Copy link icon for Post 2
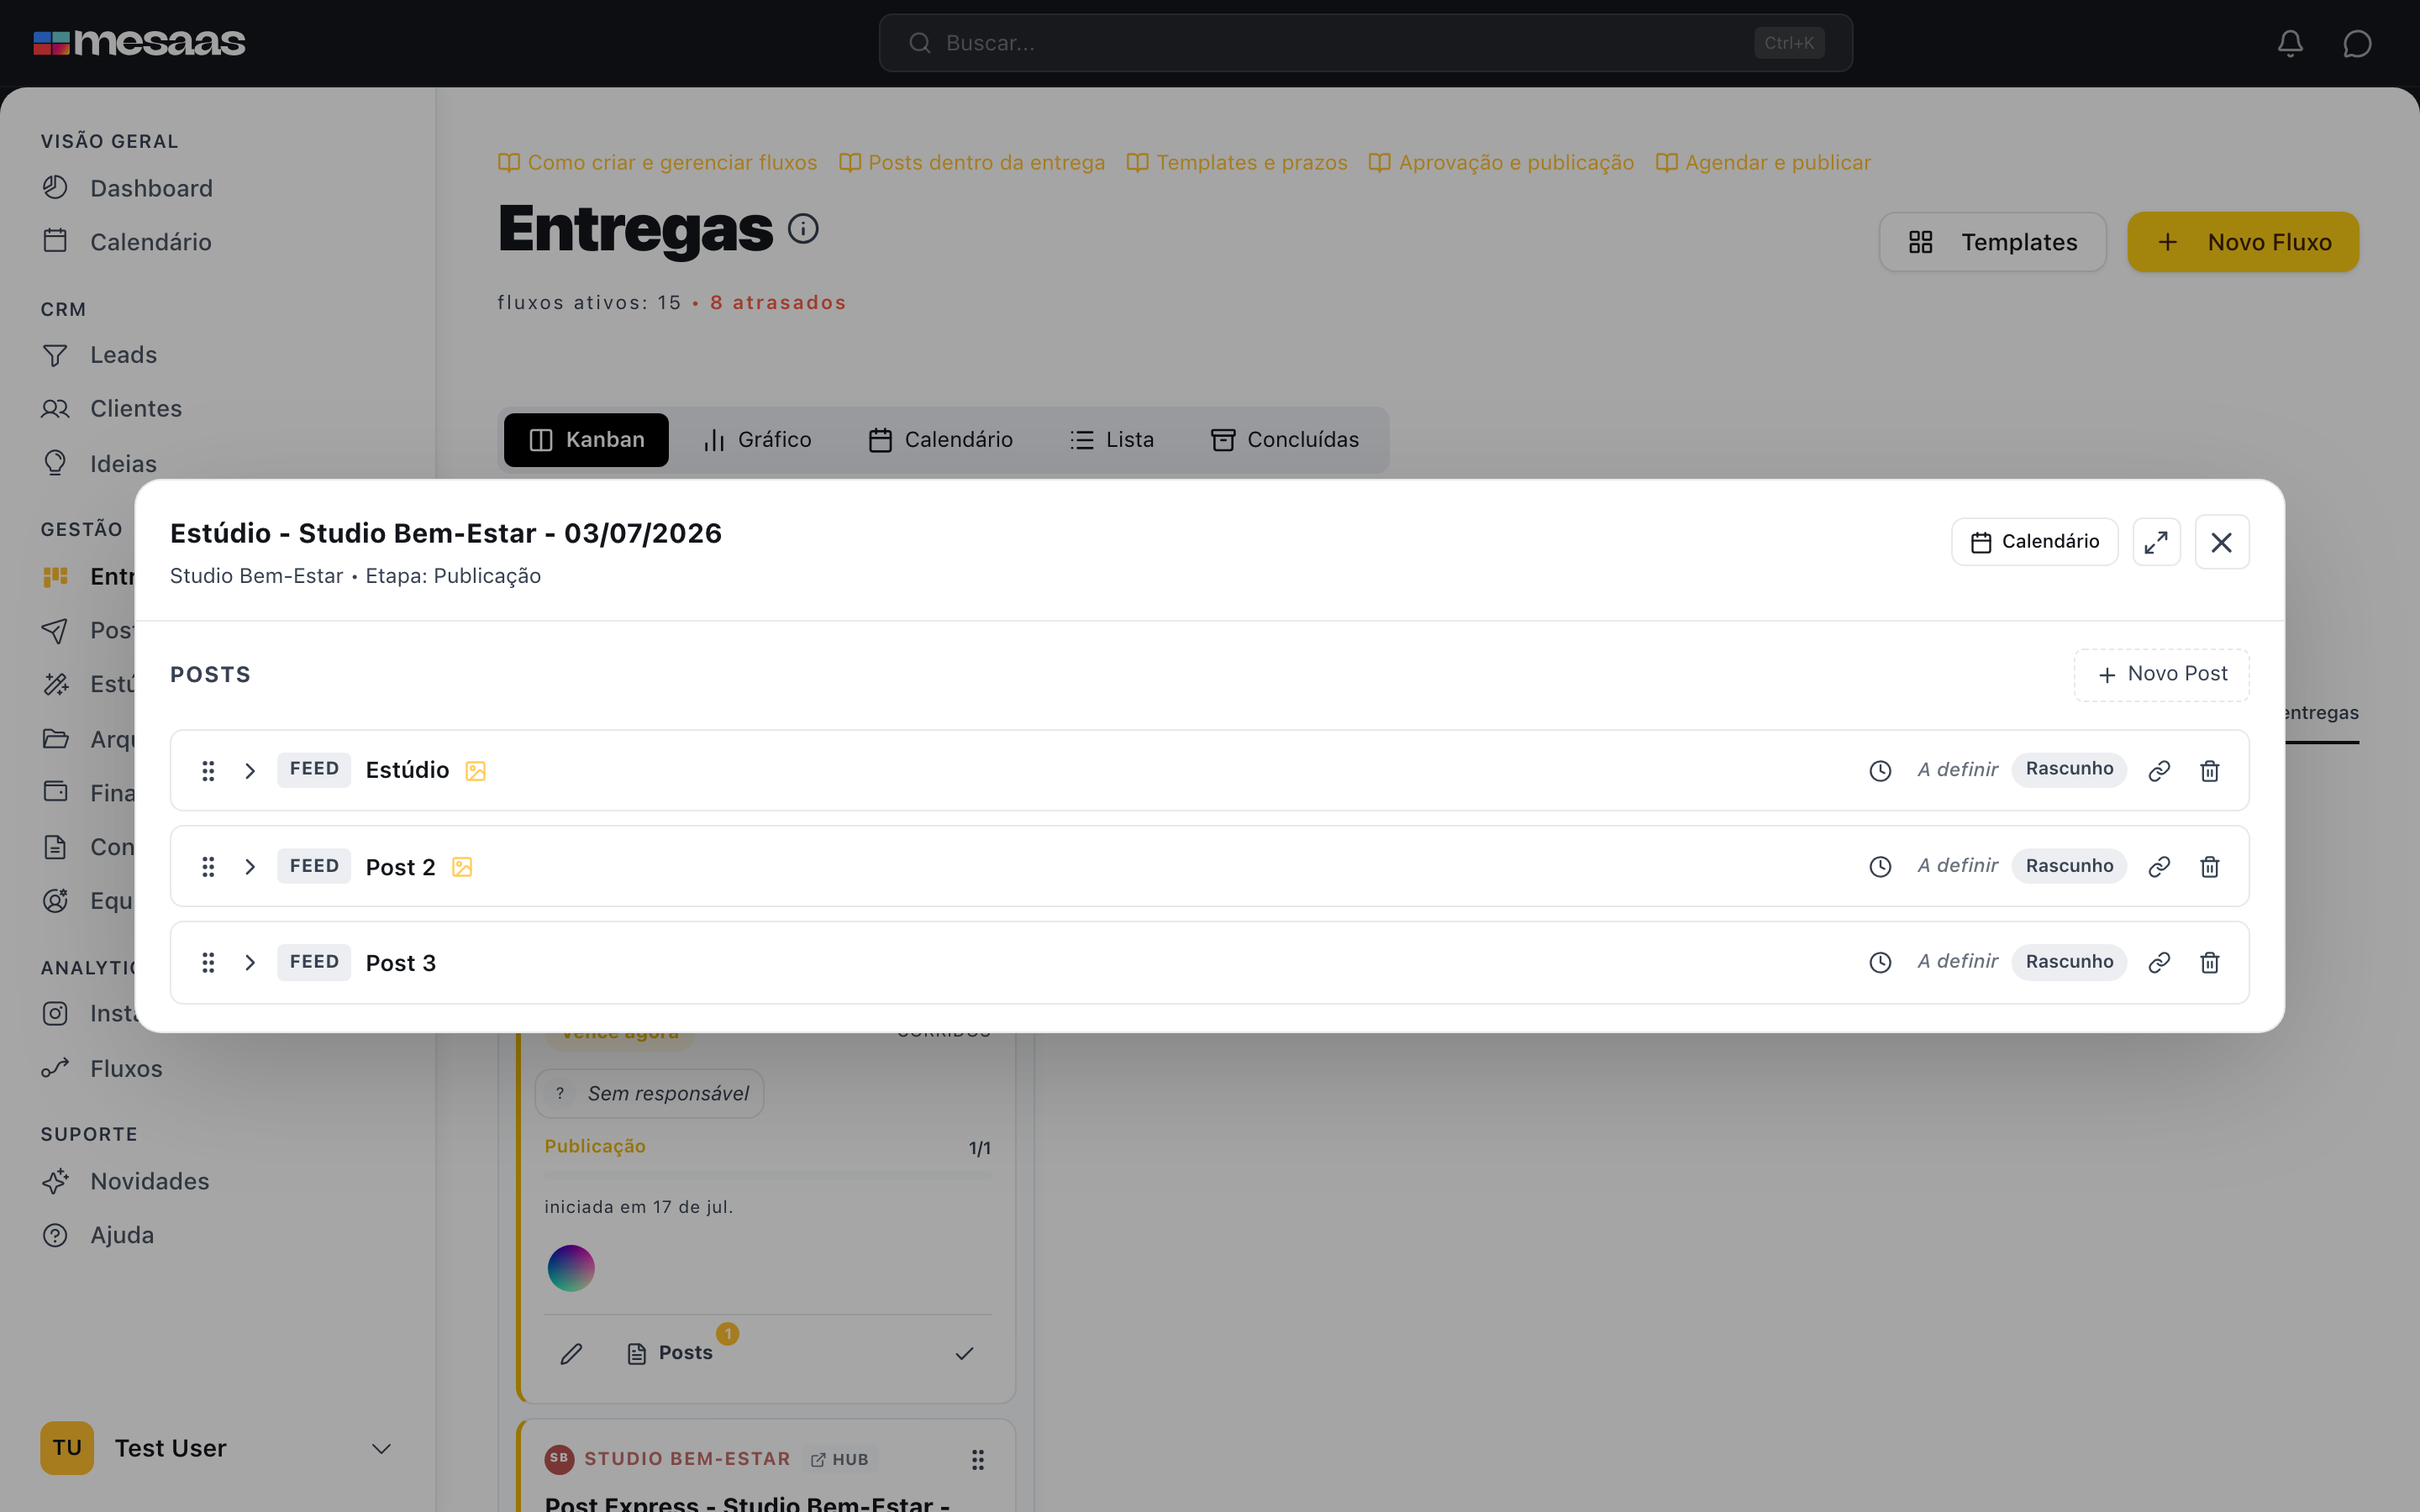This screenshot has width=2420, height=1512. [x=2159, y=866]
